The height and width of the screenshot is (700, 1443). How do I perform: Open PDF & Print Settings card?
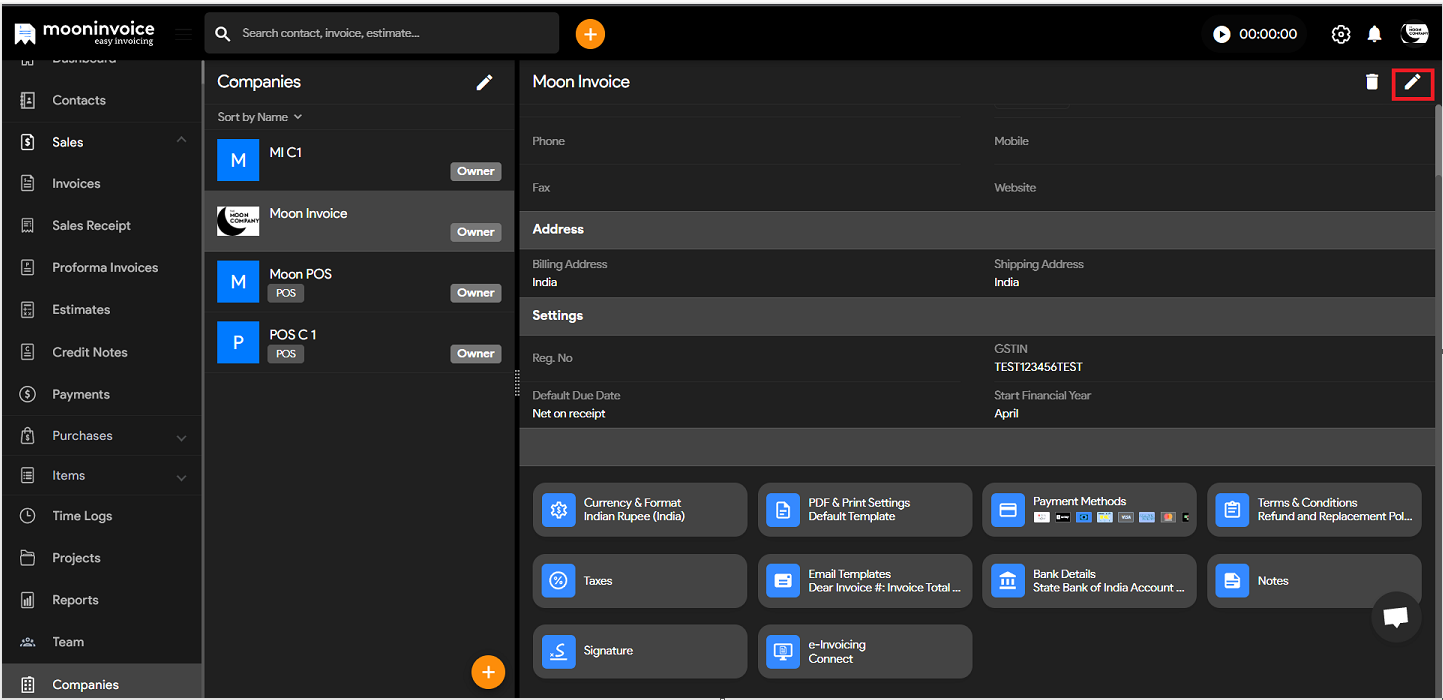[x=865, y=510]
